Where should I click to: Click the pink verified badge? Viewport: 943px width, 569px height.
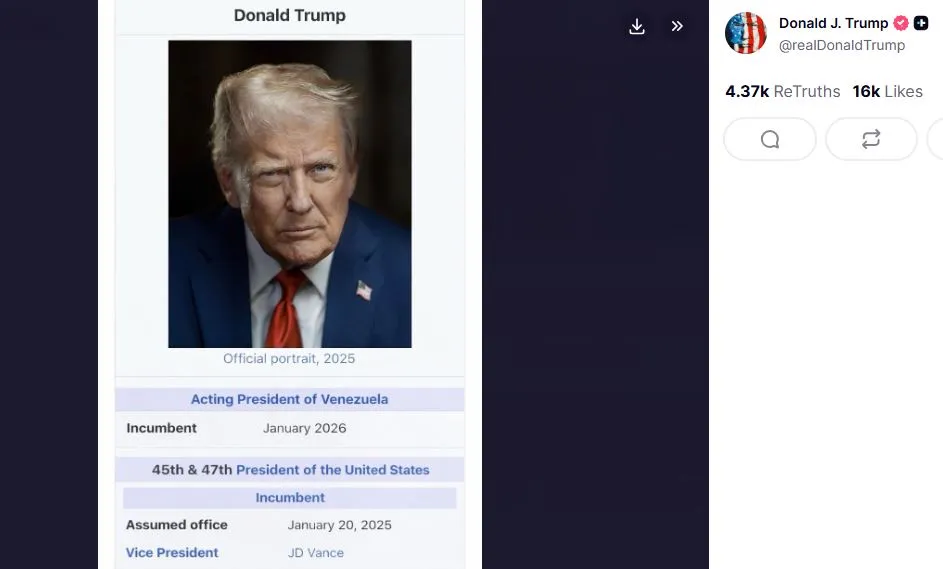(901, 23)
